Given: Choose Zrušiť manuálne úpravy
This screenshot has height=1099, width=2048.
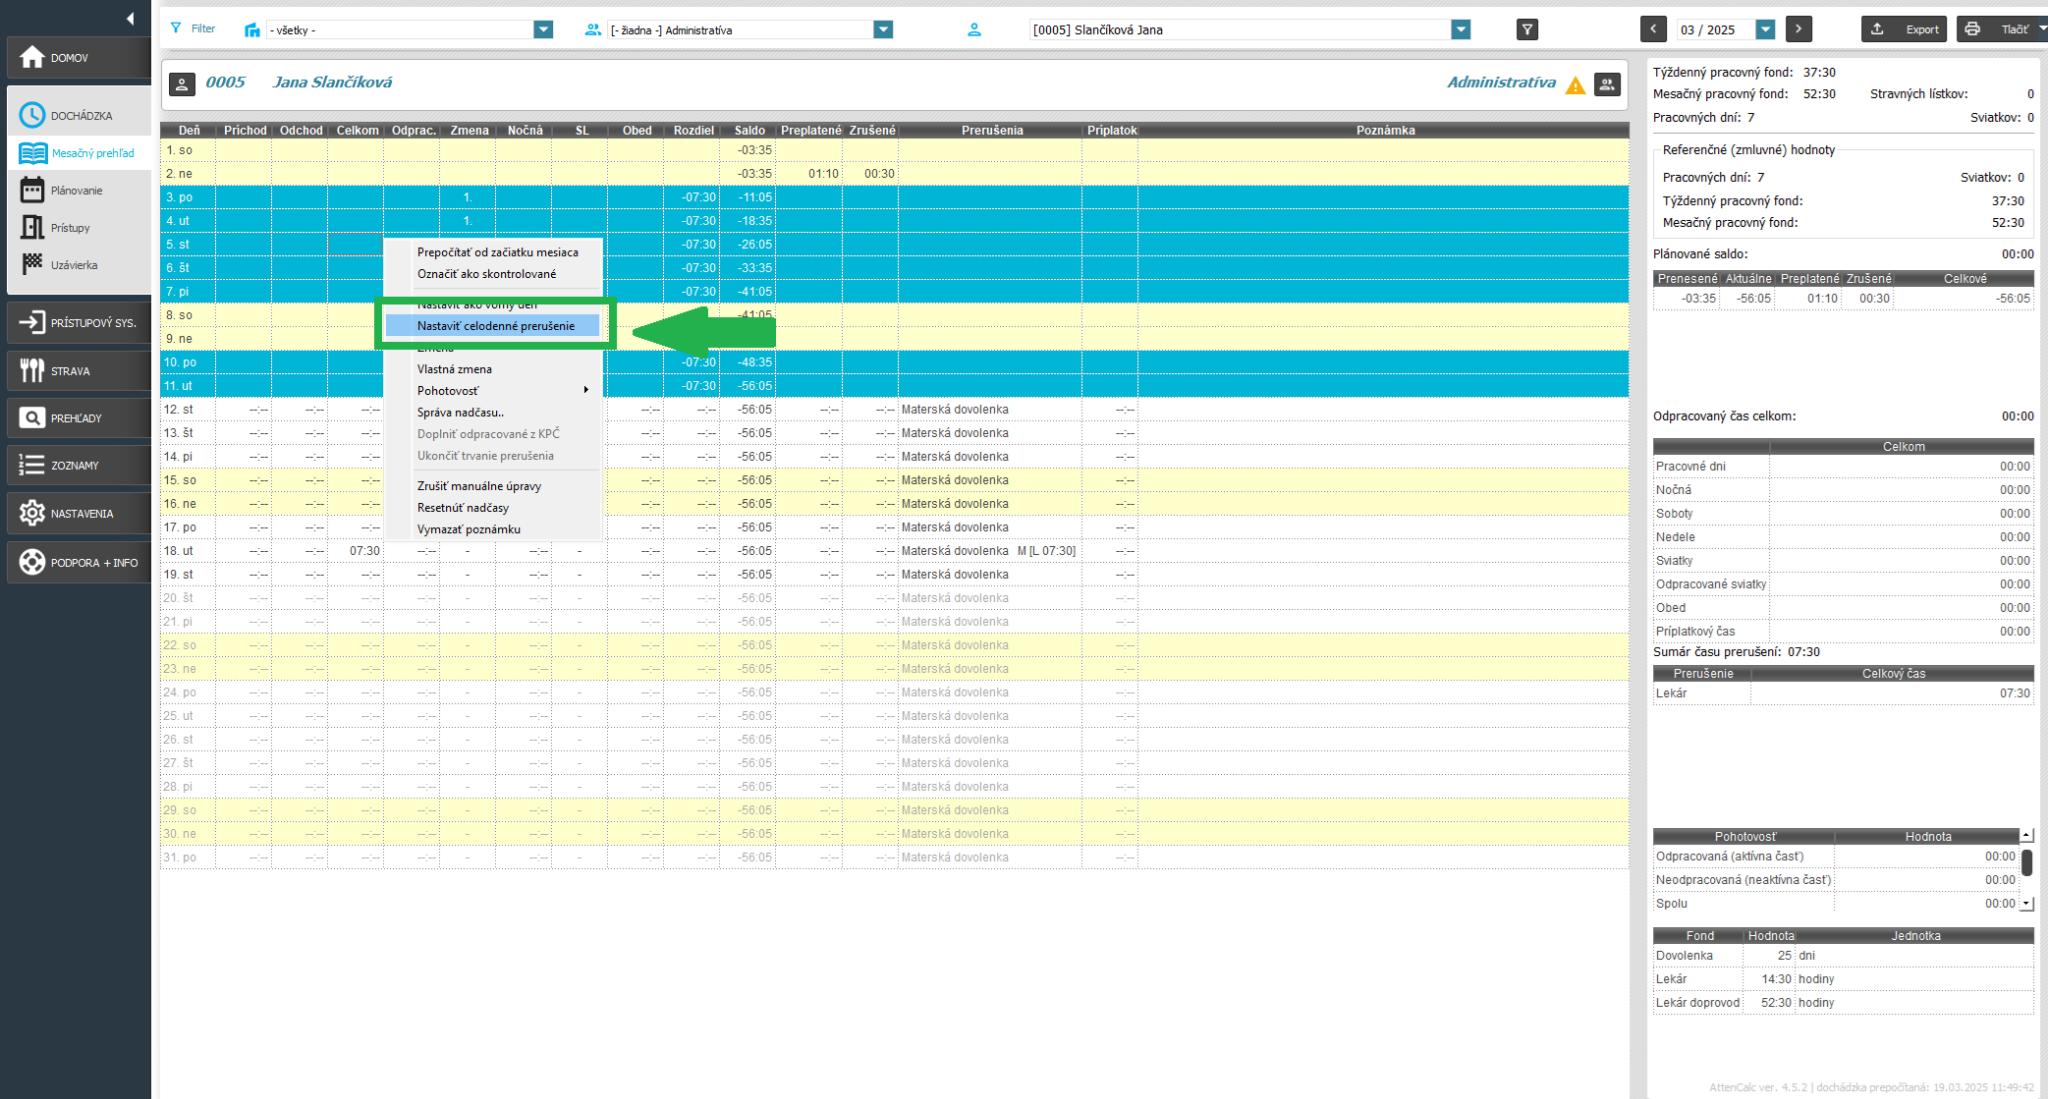Looking at the screenshot, I should point(479,486).
